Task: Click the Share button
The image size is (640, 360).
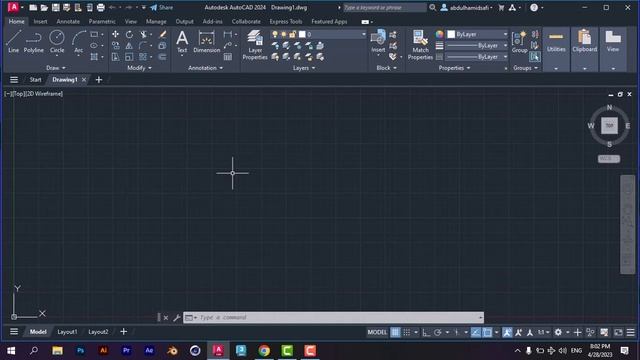Action: pyautogui.click(x=162, y=7)
